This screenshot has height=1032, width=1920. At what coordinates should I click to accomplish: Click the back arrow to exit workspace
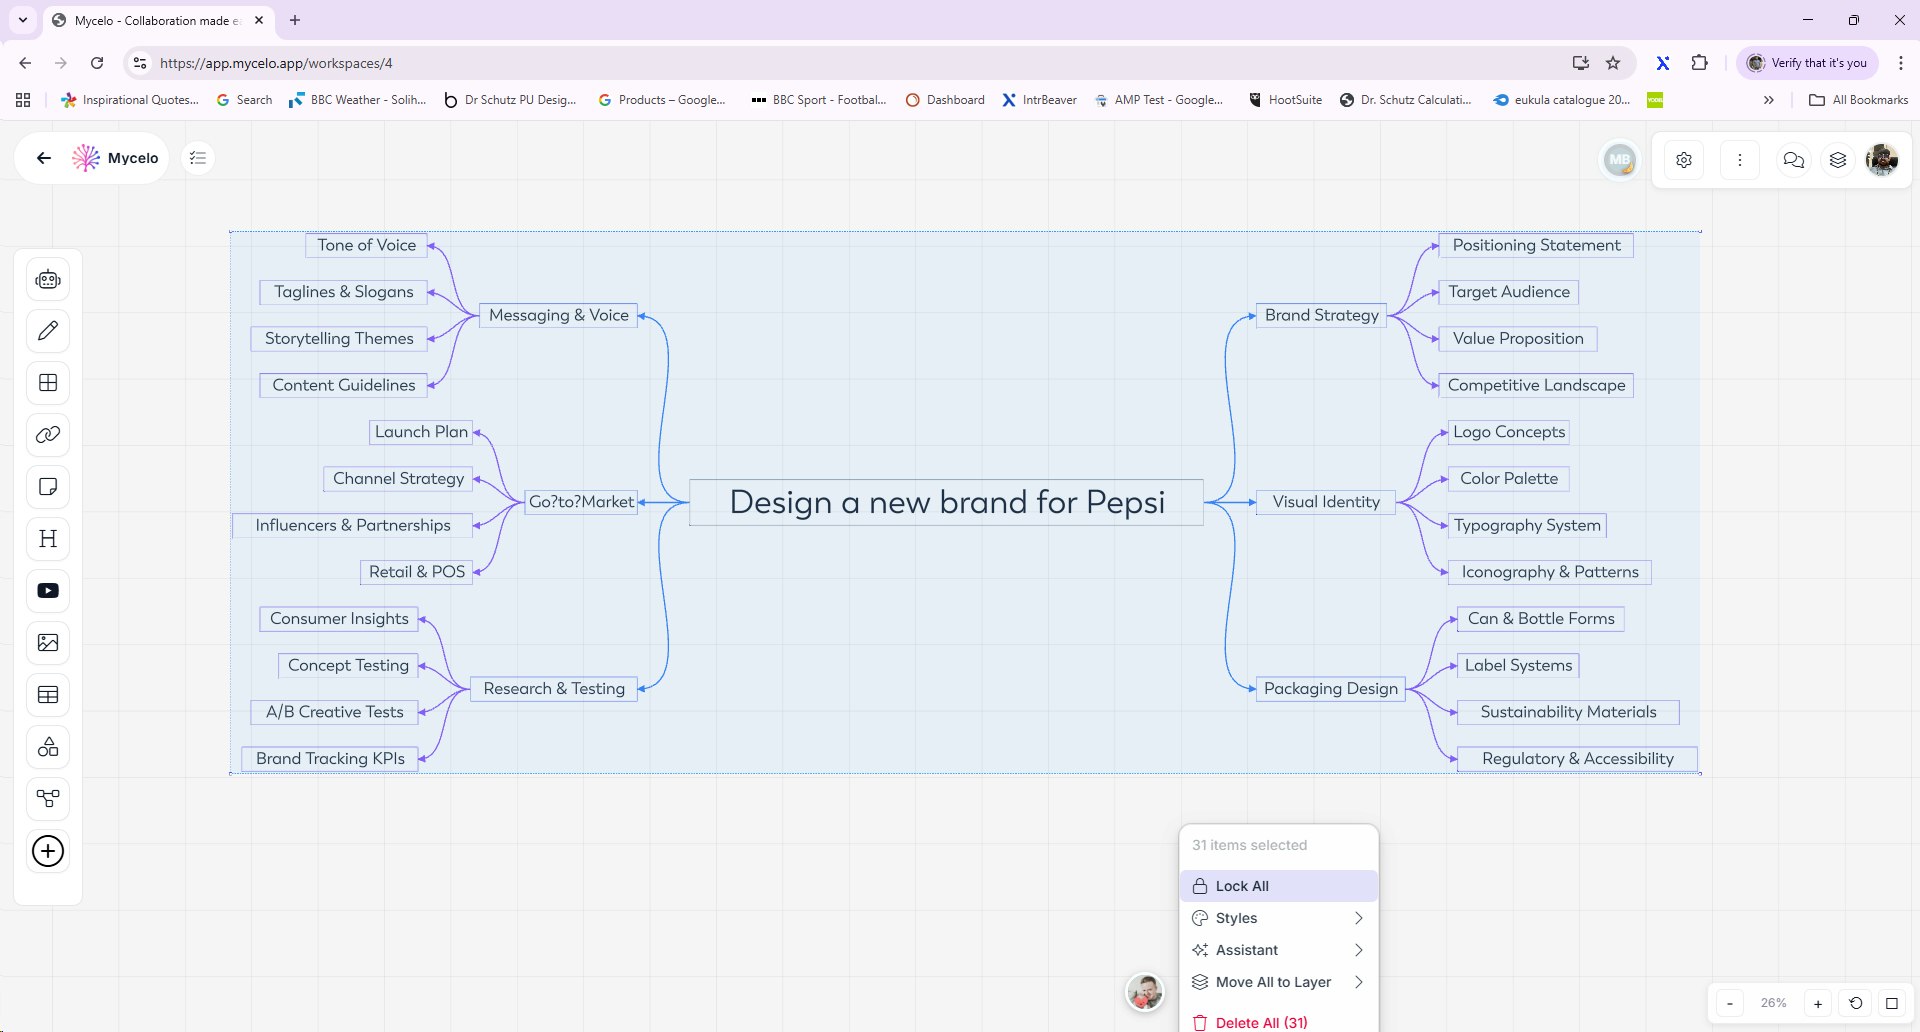(x=42, y=157)
